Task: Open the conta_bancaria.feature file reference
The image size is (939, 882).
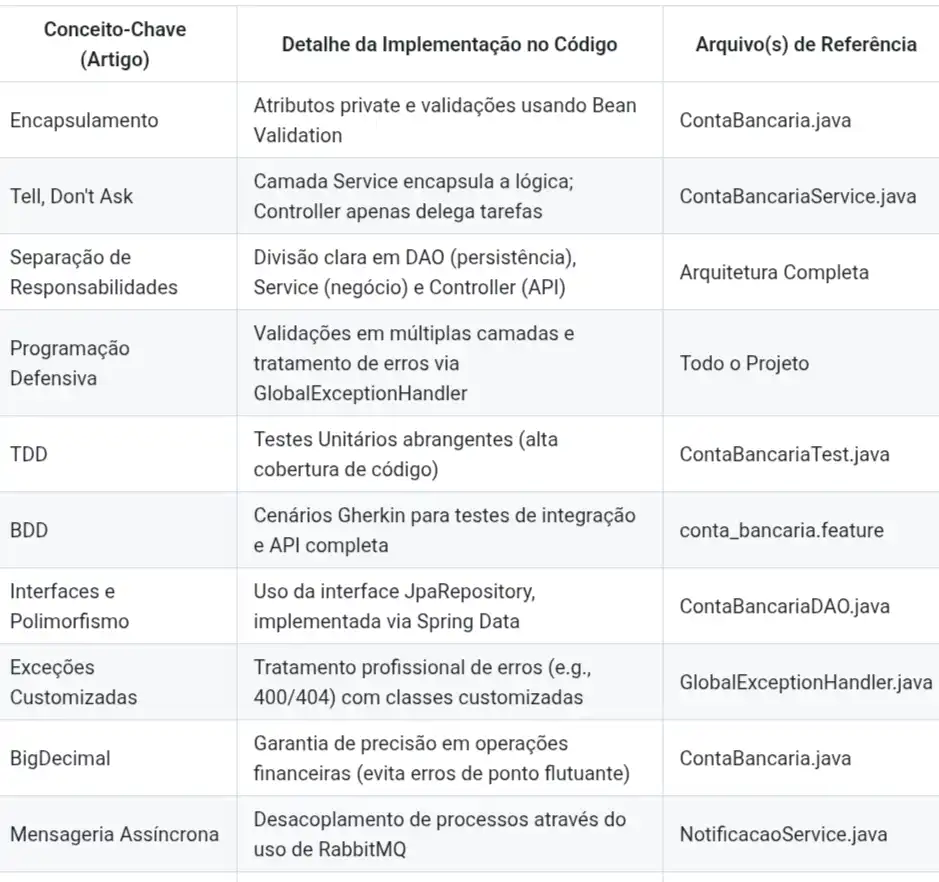Action: pos(781,530)
